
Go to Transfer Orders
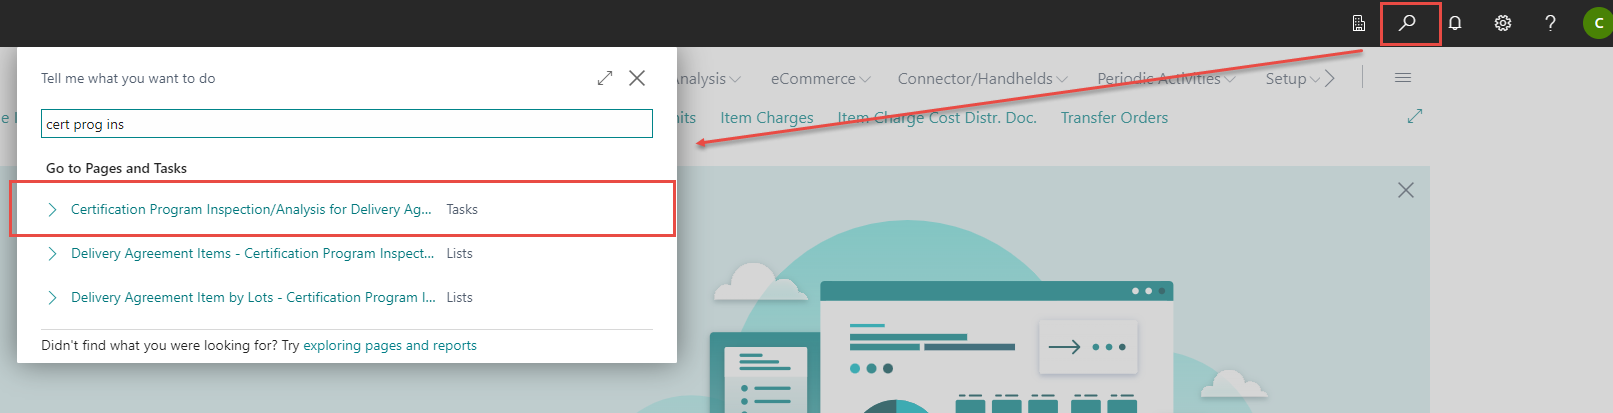coord(1114,118)
